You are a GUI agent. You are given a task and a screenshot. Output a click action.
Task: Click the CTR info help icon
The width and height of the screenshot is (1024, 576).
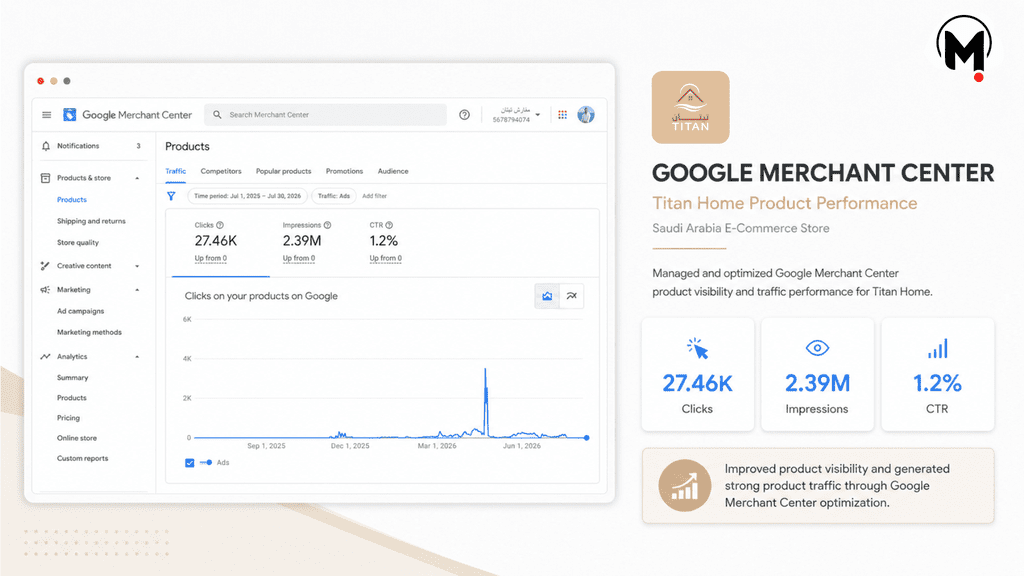389,225
